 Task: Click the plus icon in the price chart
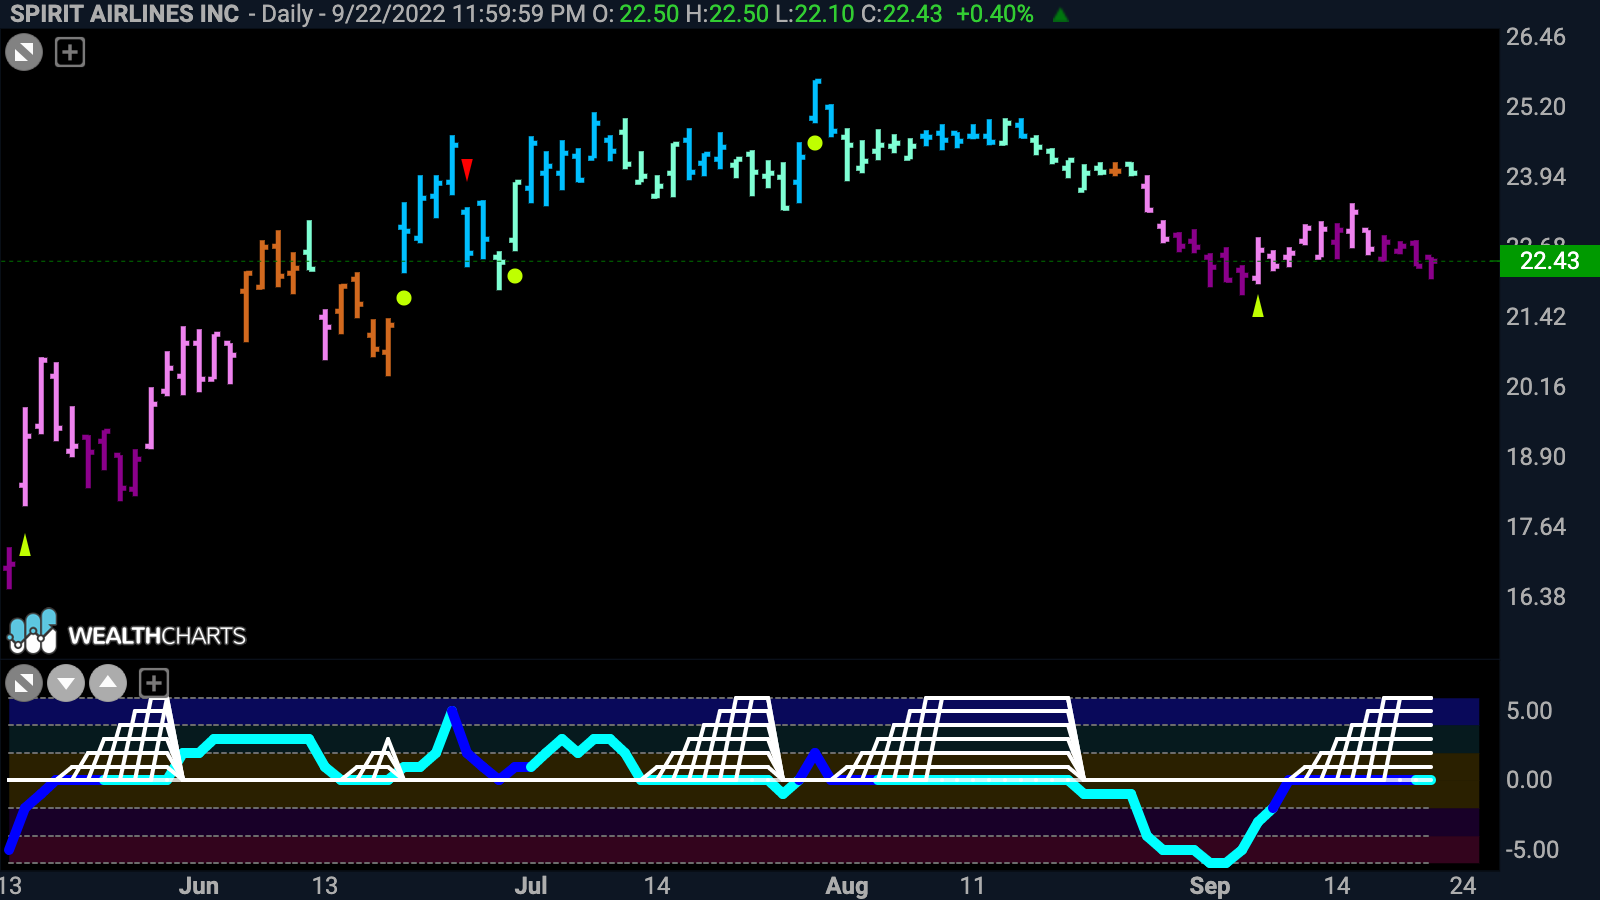click(70, 52)
